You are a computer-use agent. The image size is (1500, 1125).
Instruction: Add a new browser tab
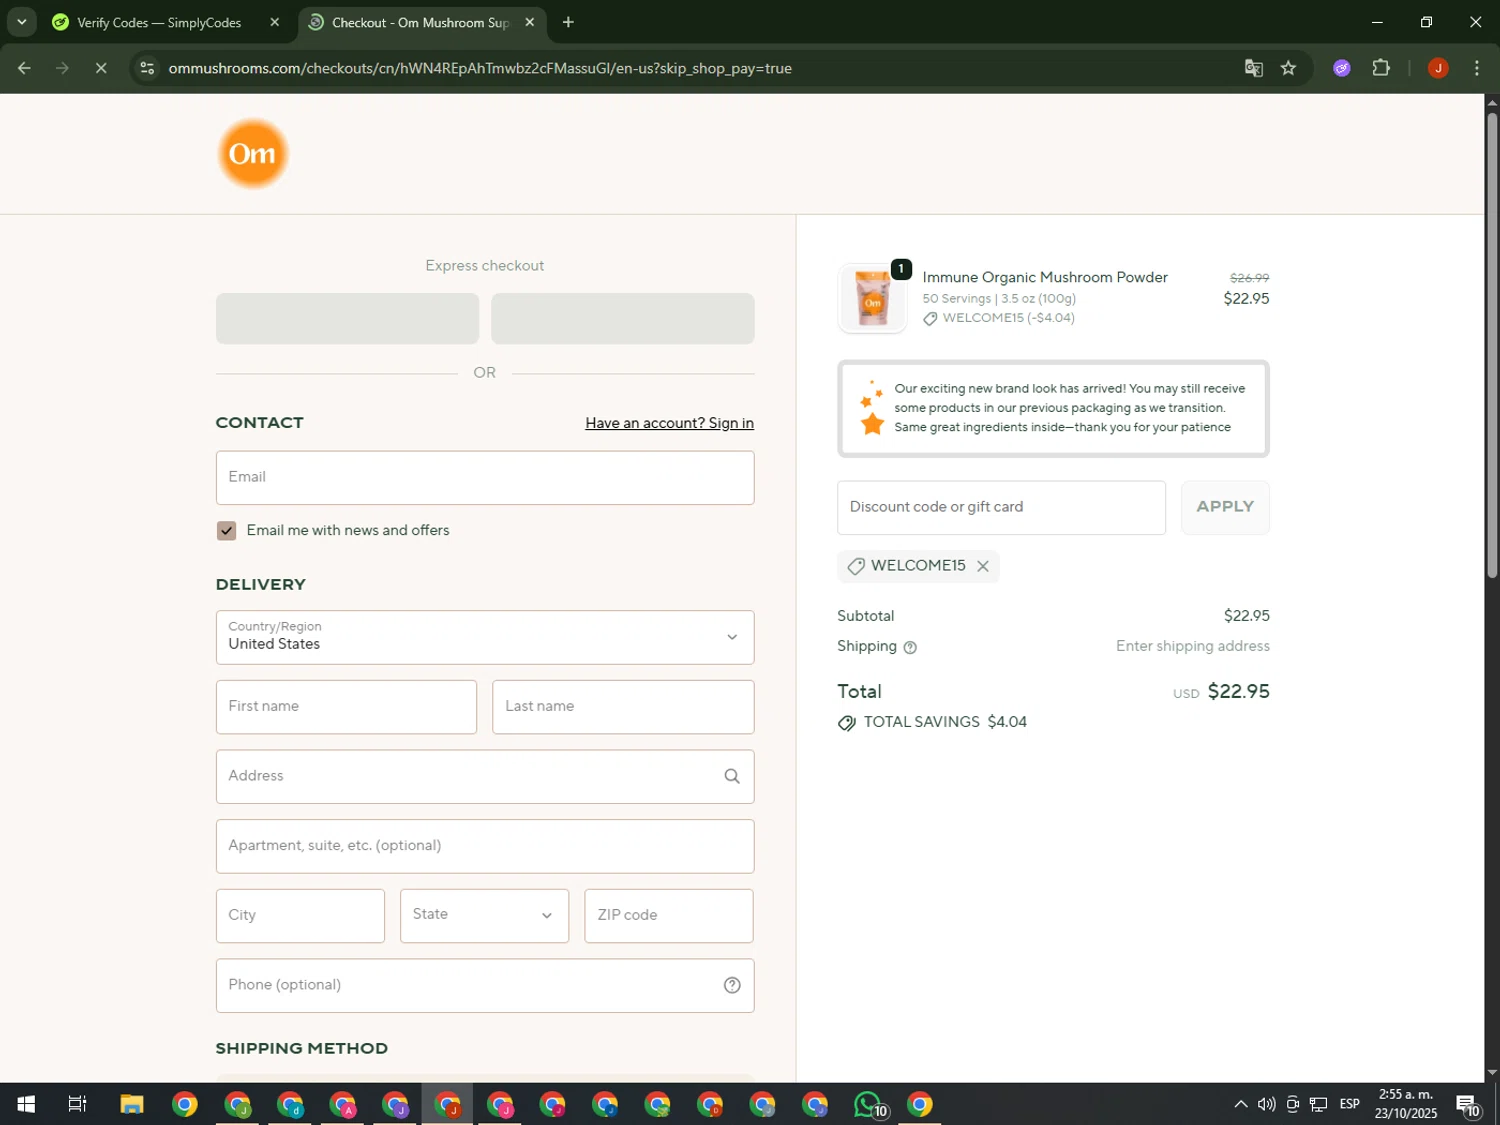point(568,22)
